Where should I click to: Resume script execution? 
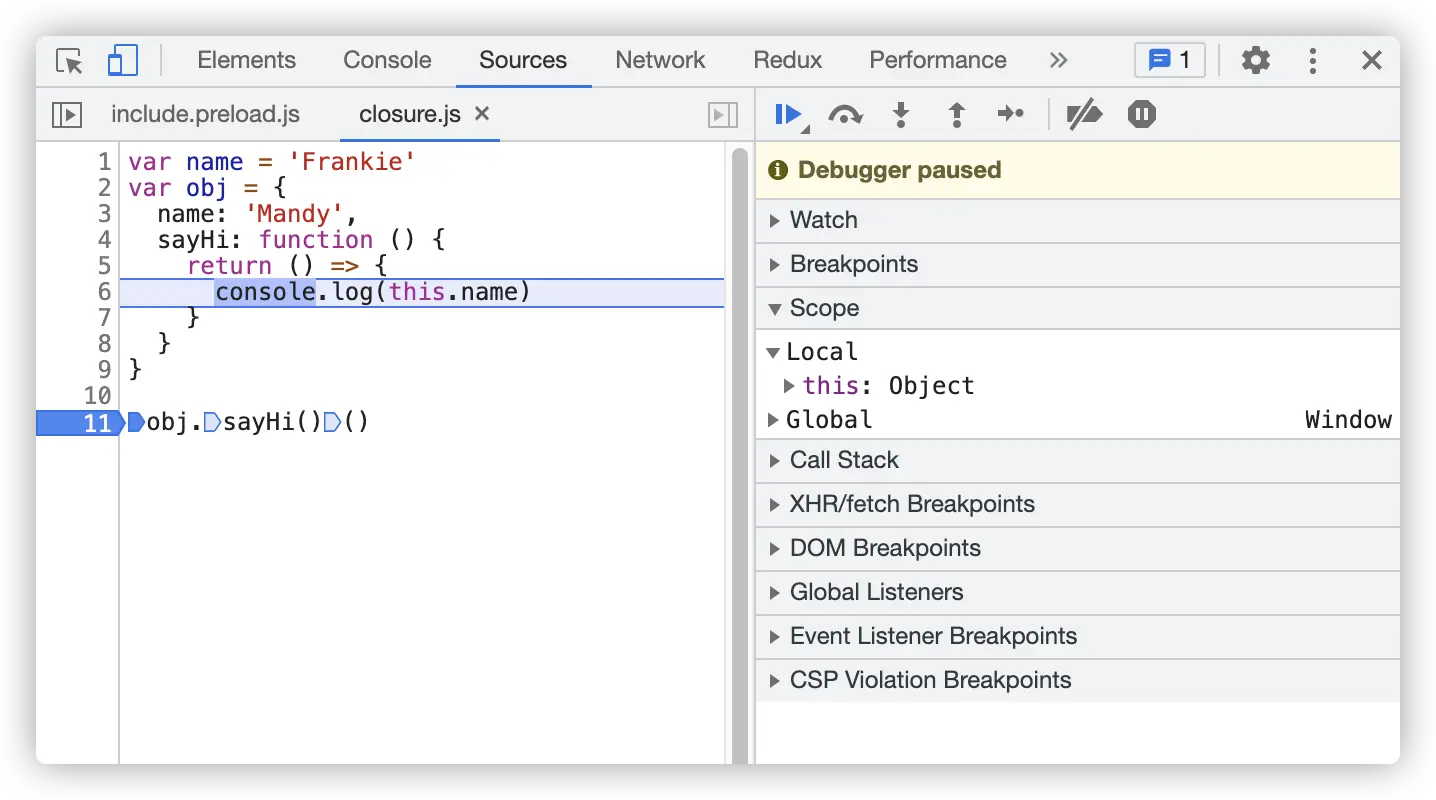pos(788,115)
